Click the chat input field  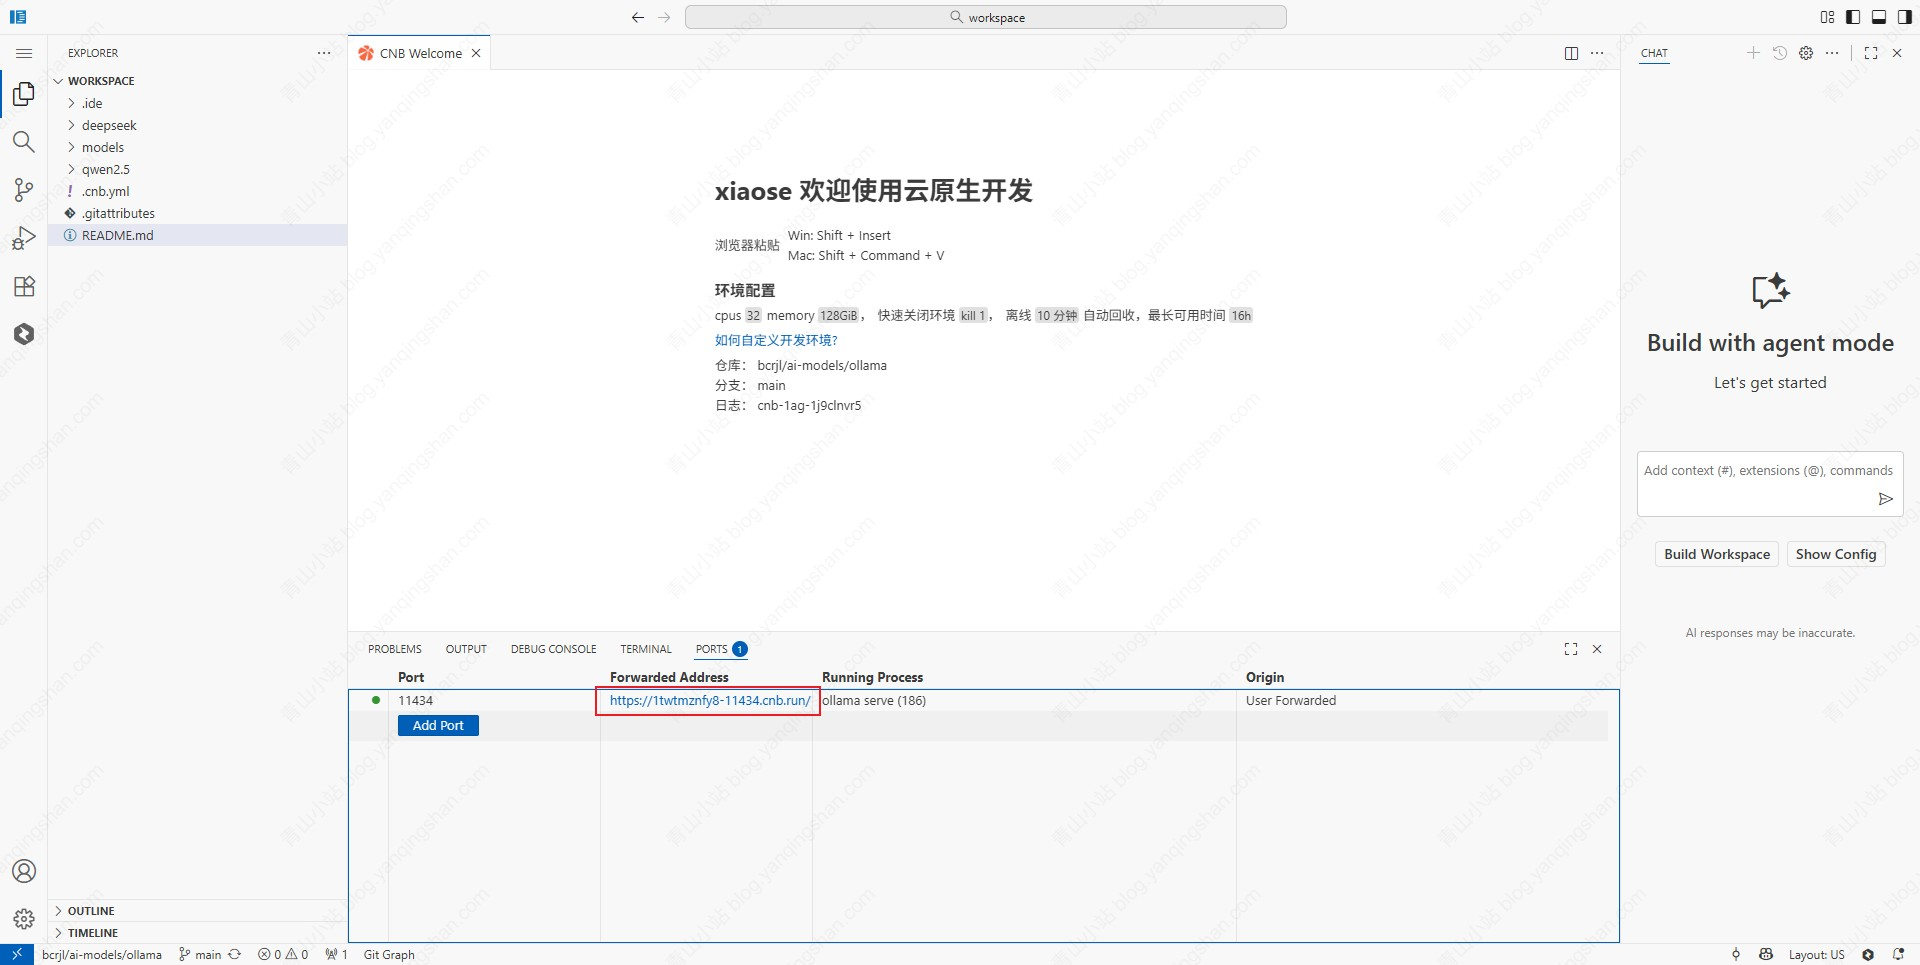(x=1767, y=471)
